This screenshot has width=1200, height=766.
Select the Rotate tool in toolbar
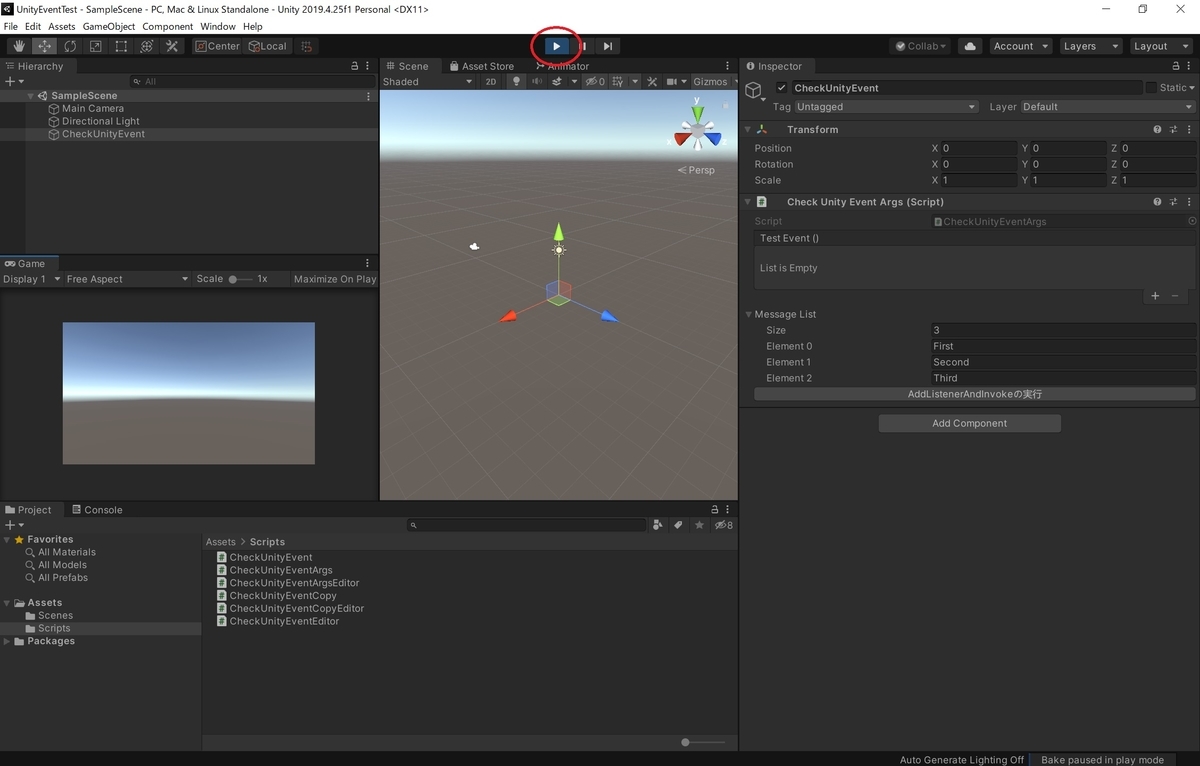[70, 46]
